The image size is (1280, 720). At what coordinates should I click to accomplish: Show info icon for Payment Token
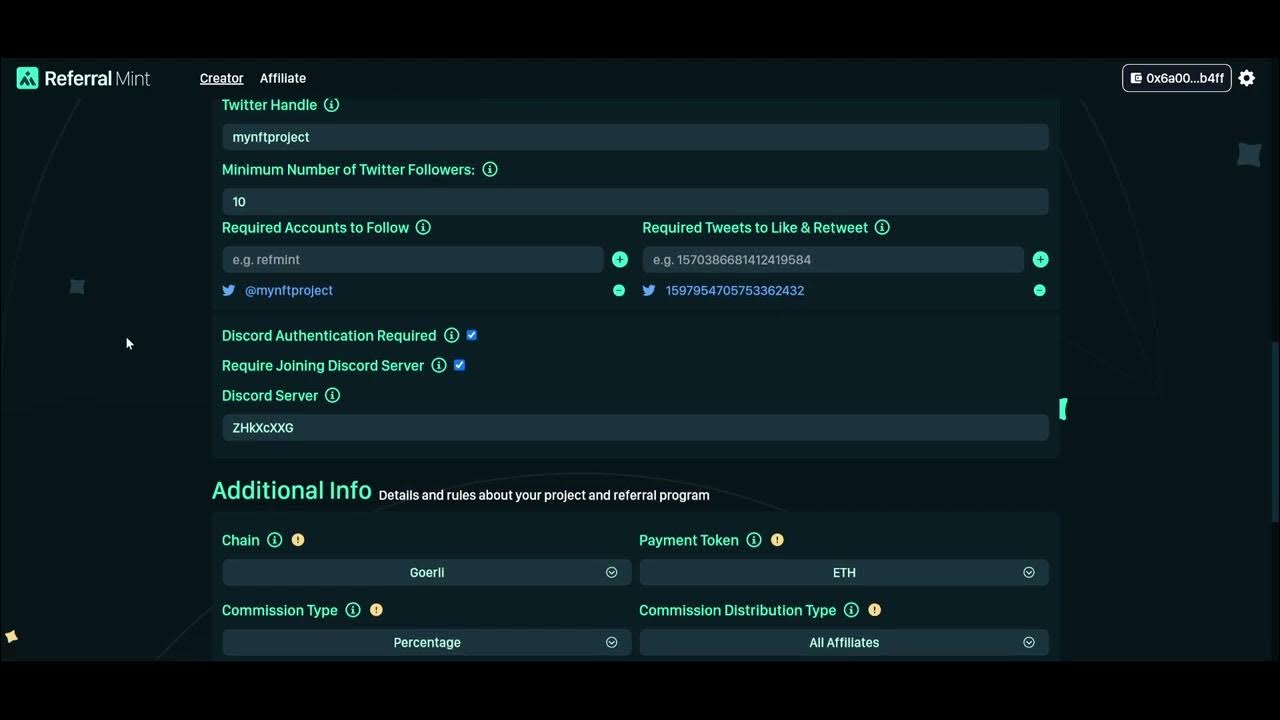click(754, 540)
